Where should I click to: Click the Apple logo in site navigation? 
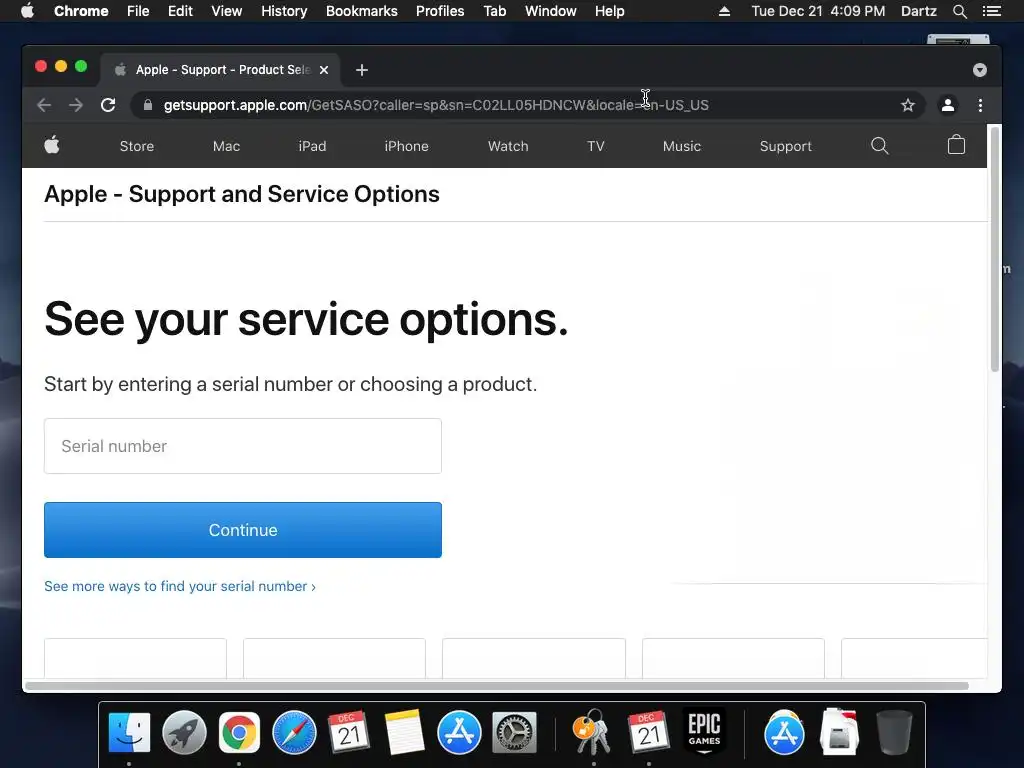[52, 145]
